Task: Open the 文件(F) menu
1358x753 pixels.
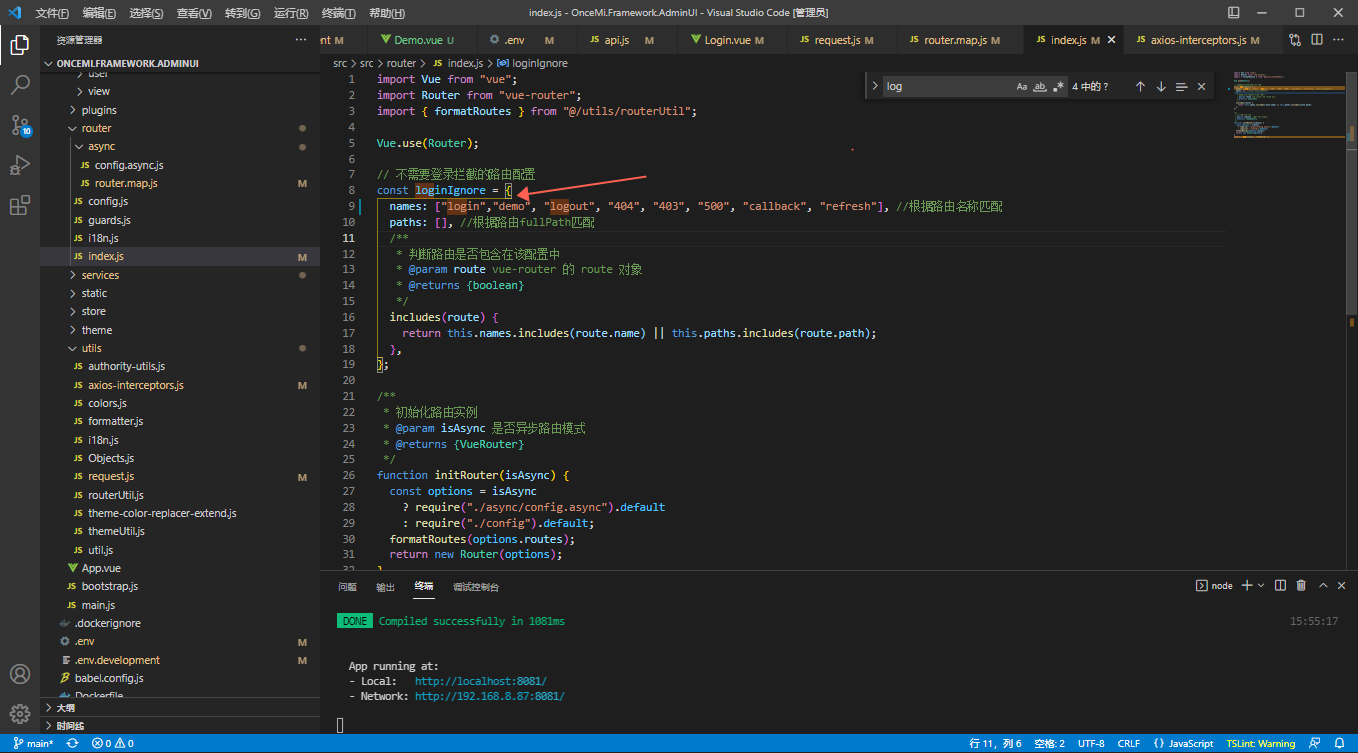Action: tap(52, 13)
